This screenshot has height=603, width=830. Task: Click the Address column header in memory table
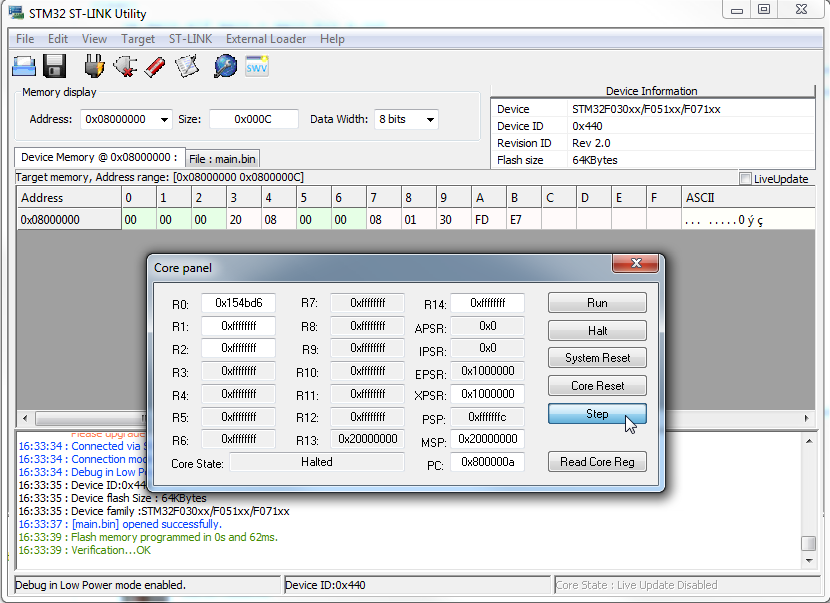coord(69,198)
